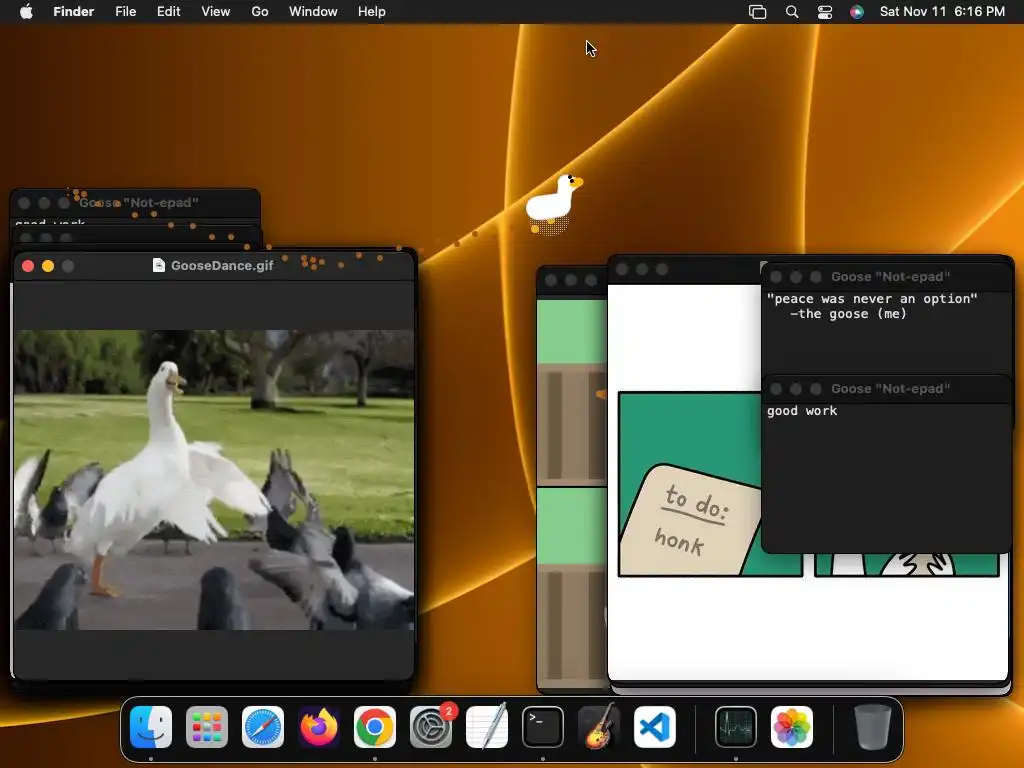The image size is (1024, 768).
Task: Open Activity Monitor in the Dock
Action: pos(736,727)
